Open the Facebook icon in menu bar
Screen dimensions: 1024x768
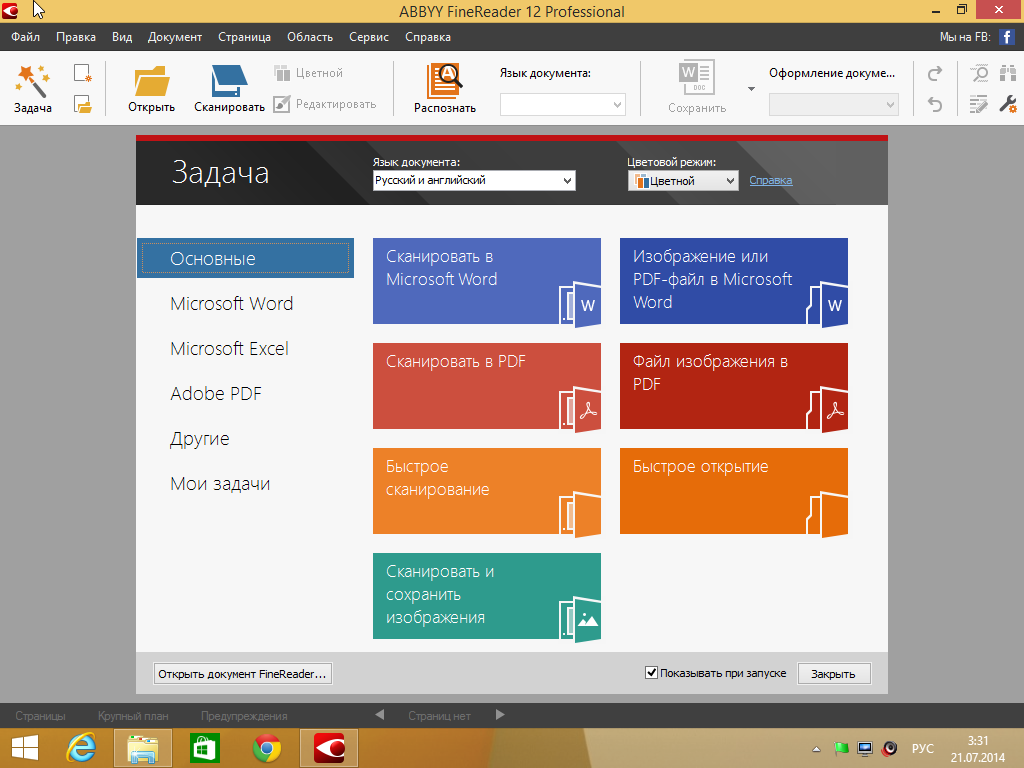[1006, 37]
